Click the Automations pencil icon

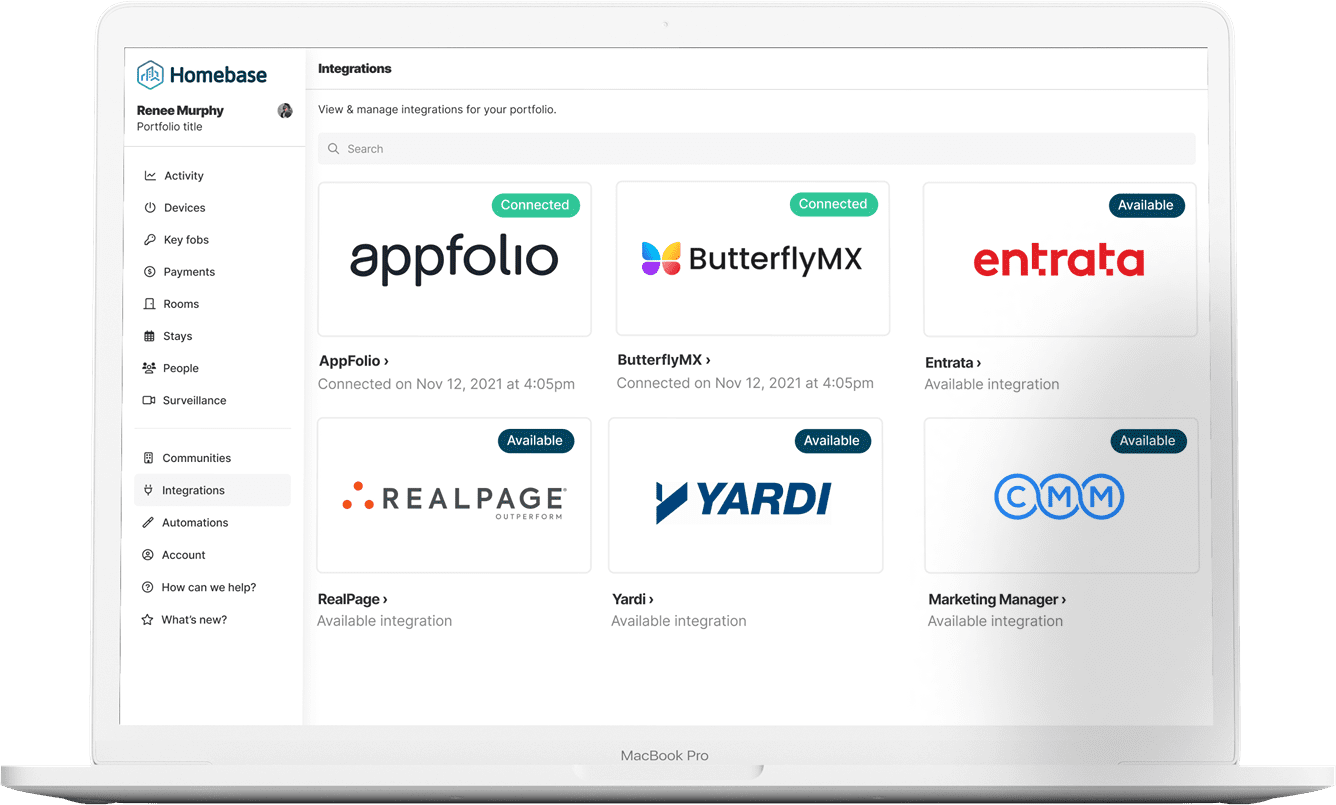coord(148,522)
